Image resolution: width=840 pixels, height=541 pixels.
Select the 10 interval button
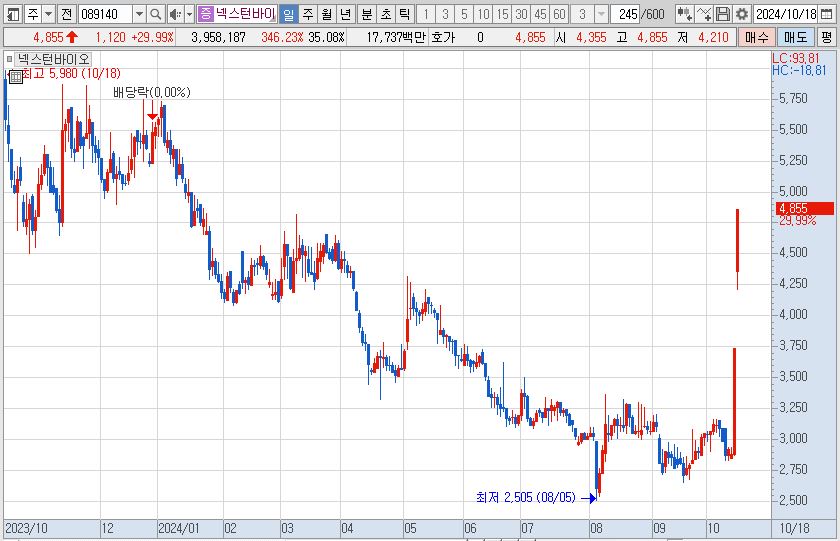coord(483,14)
